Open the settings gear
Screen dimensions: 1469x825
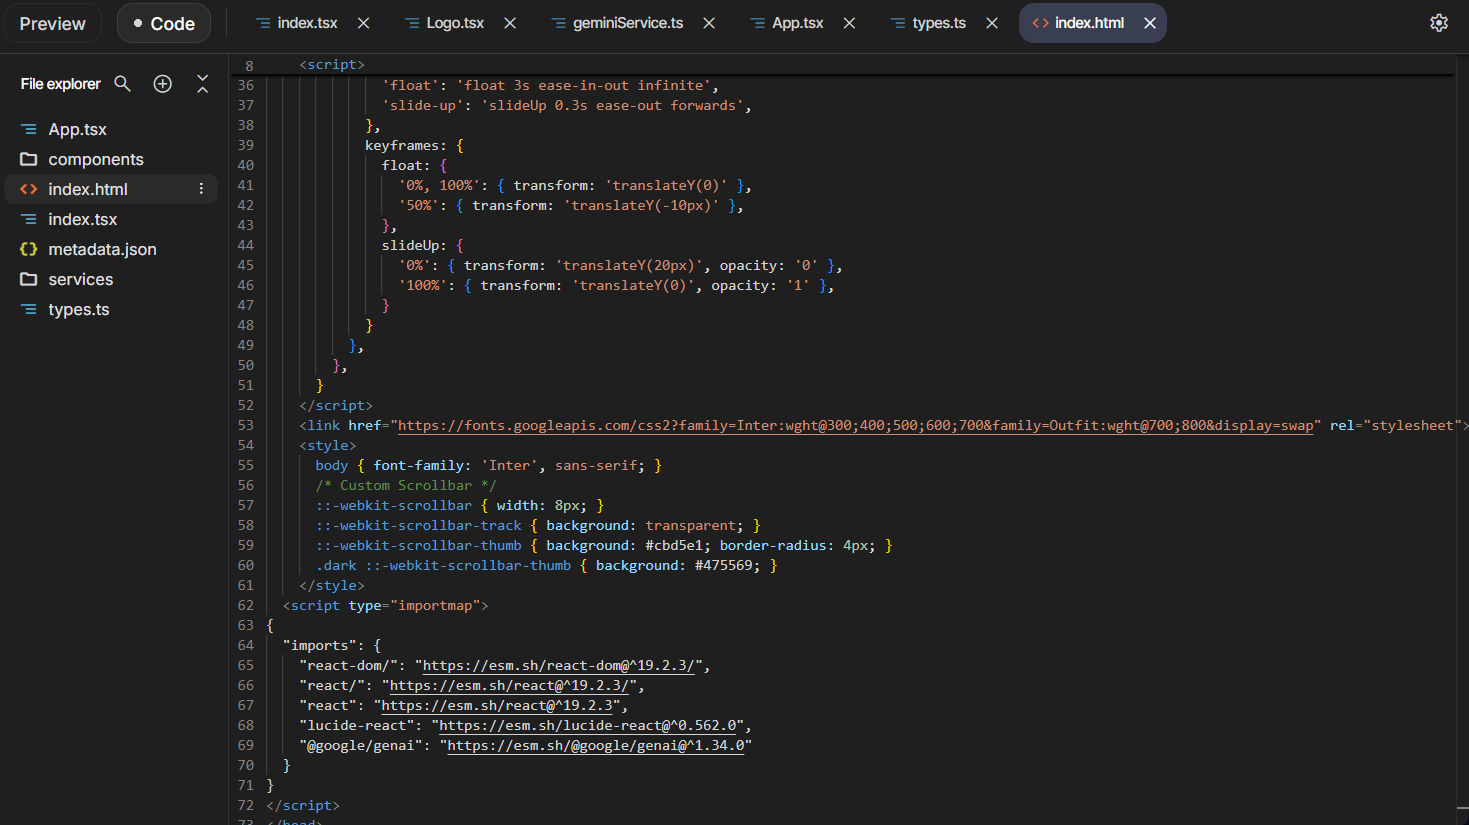pyautogui.click(x=1439, y=23)
